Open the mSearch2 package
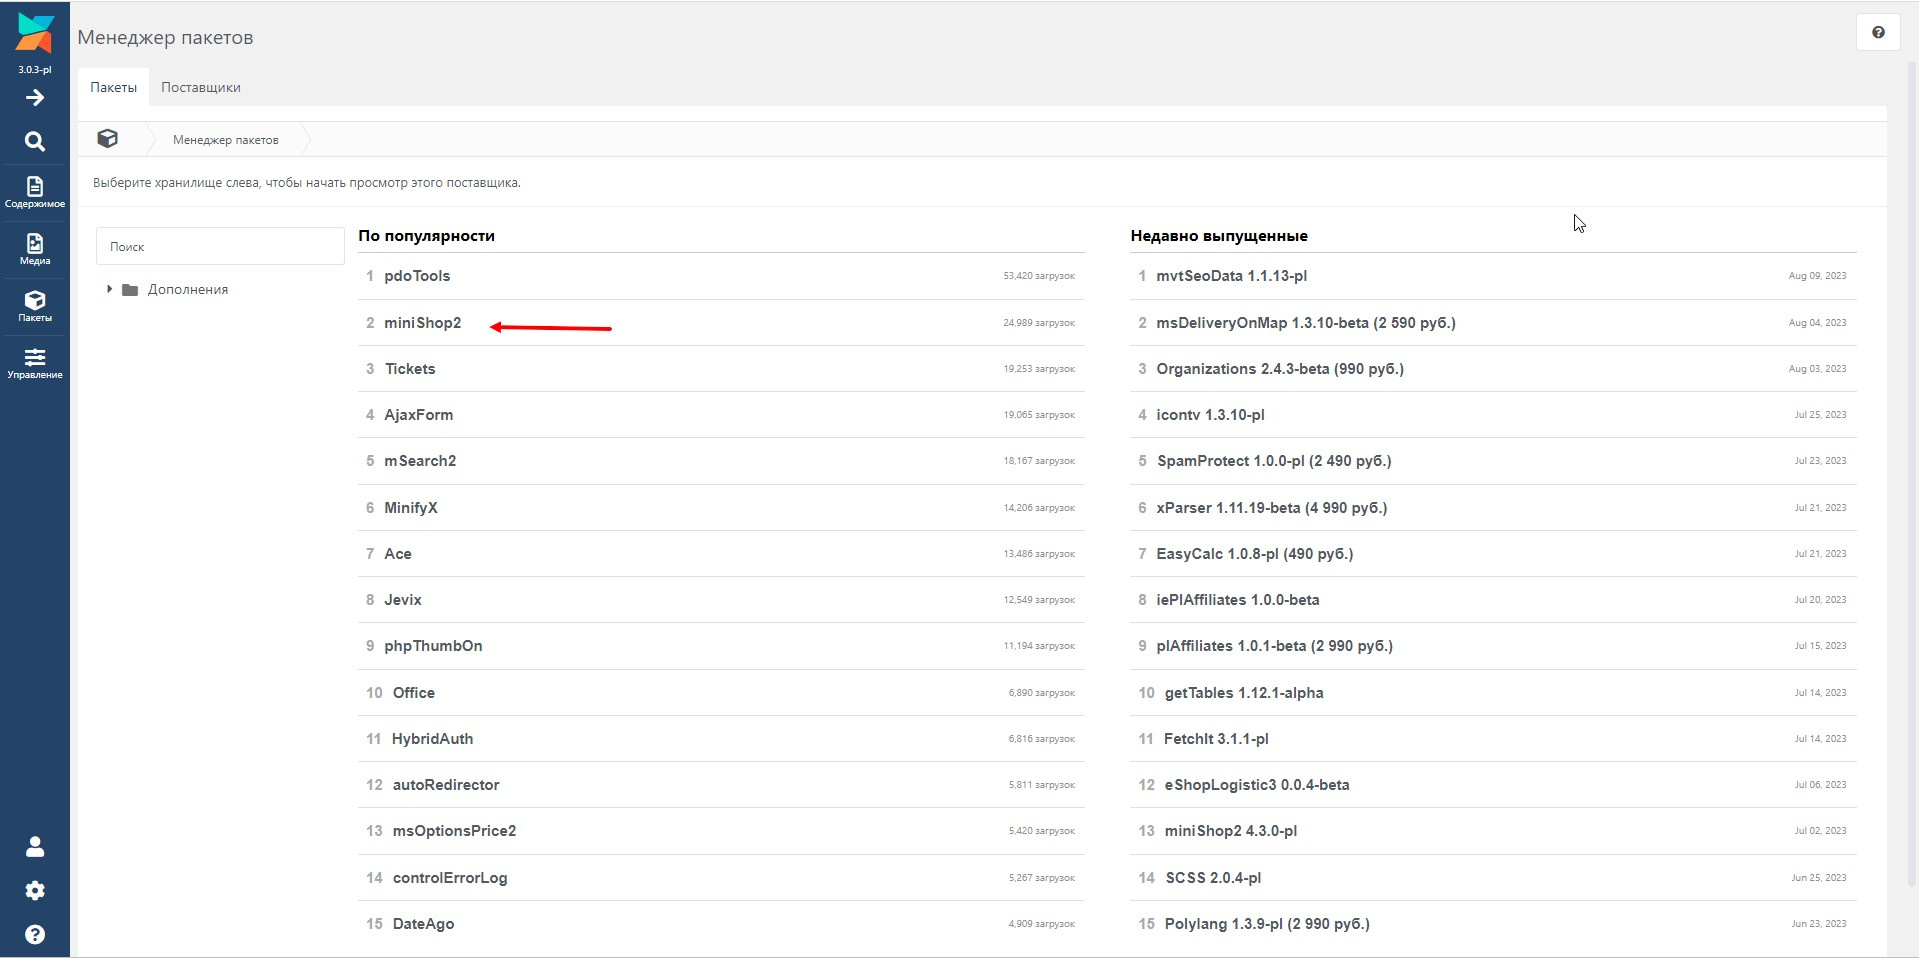The width and height of the screenshot is (1919, 958). tap(420, 461)
